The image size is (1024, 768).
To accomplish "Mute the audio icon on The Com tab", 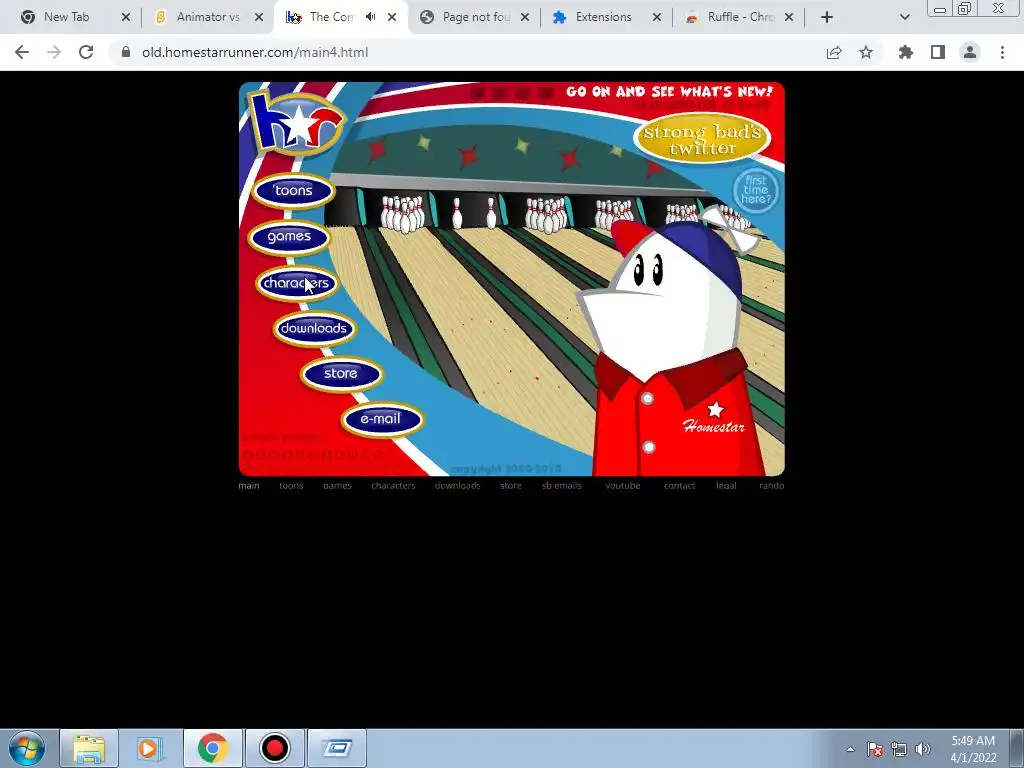I will (x=371, y=17).
